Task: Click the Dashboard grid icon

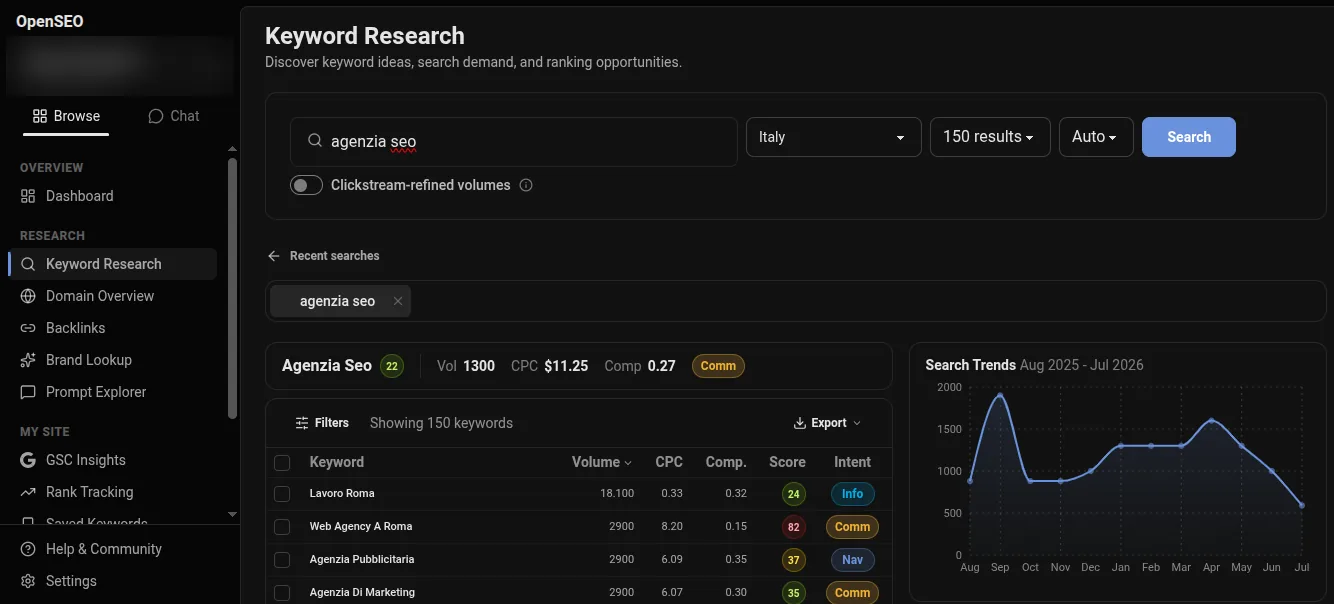Action: click(x=28, y=196)
